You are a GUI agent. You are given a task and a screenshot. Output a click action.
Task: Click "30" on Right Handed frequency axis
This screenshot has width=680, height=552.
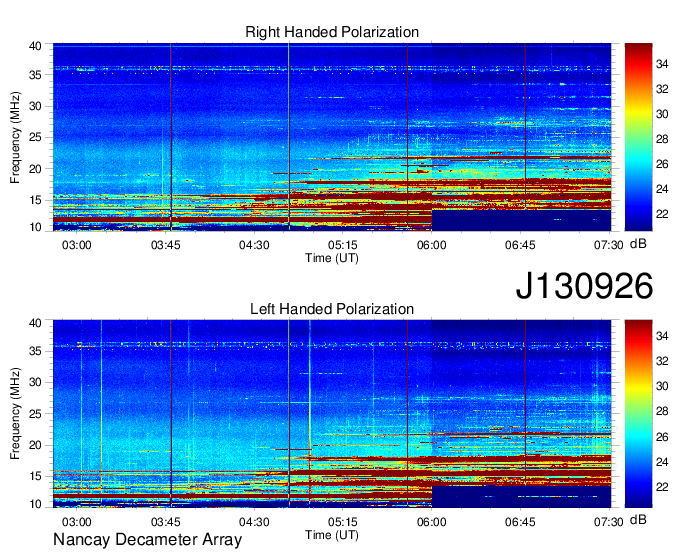pyautogui.click(x=35, y=106)
